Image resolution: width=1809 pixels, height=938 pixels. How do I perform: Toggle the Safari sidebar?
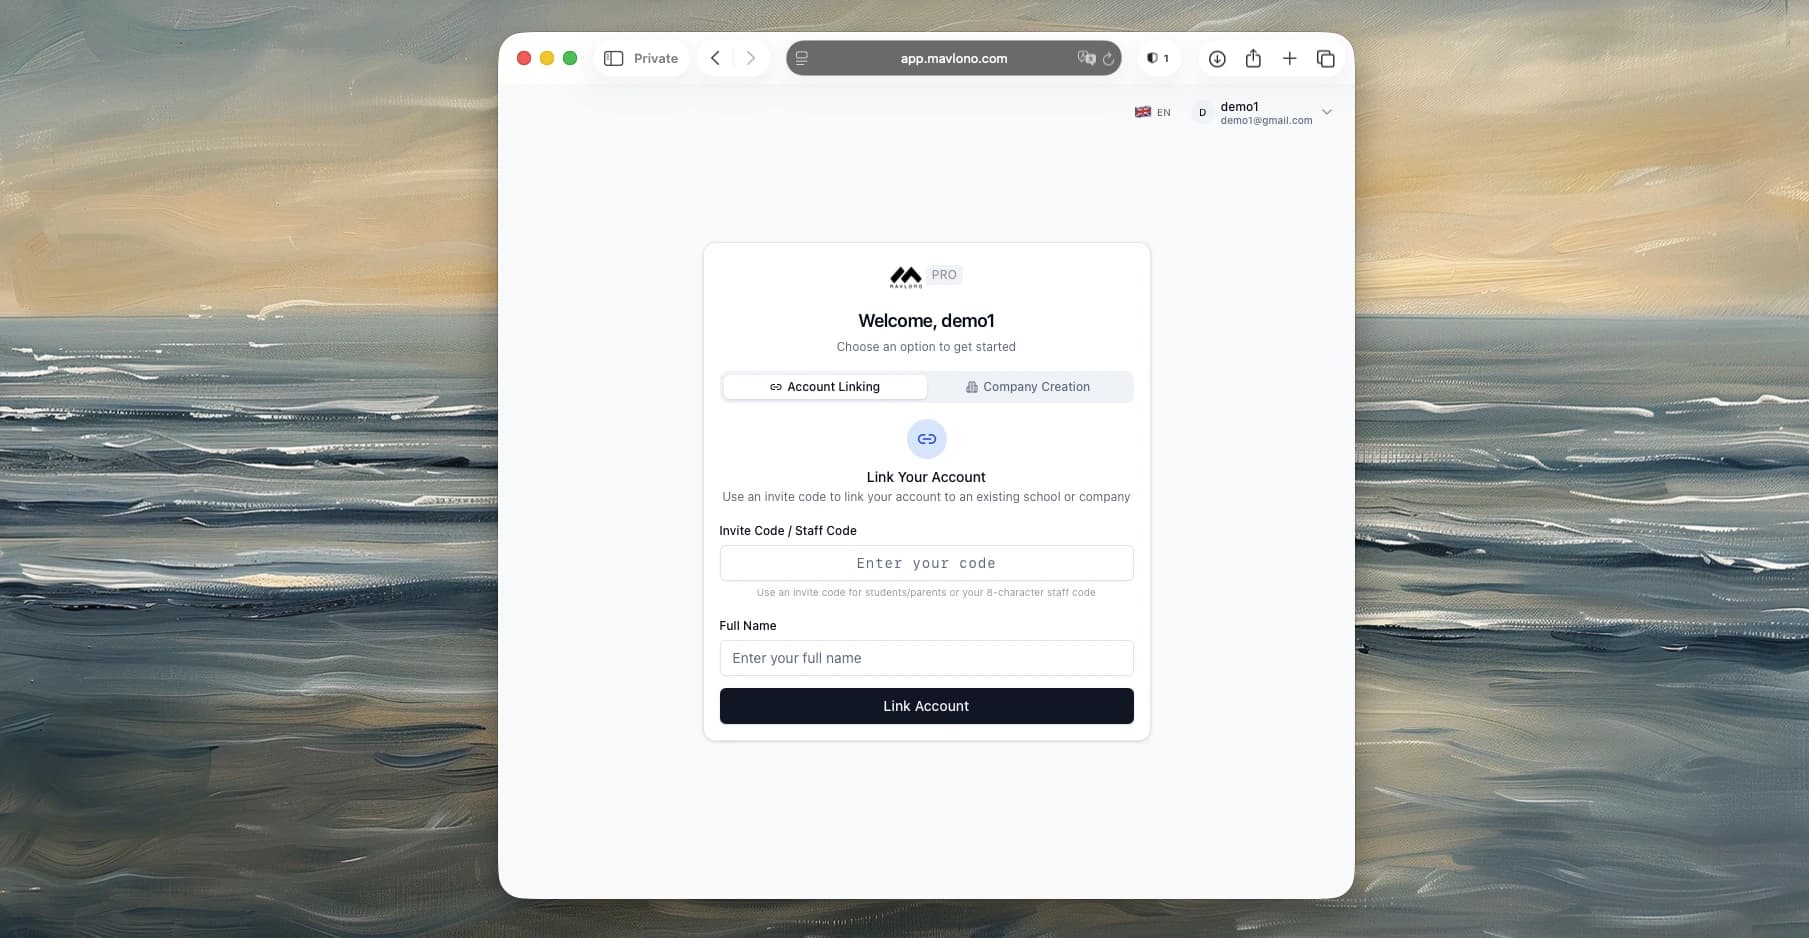pos(611,58)
